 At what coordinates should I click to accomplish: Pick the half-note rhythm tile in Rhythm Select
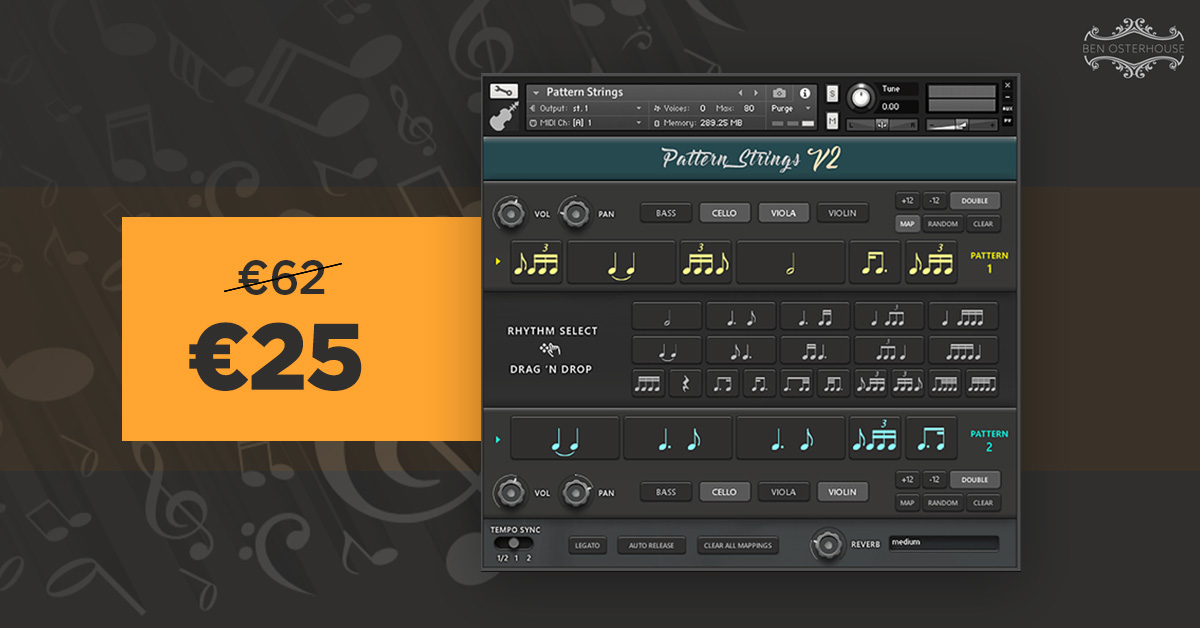(667, 317)
